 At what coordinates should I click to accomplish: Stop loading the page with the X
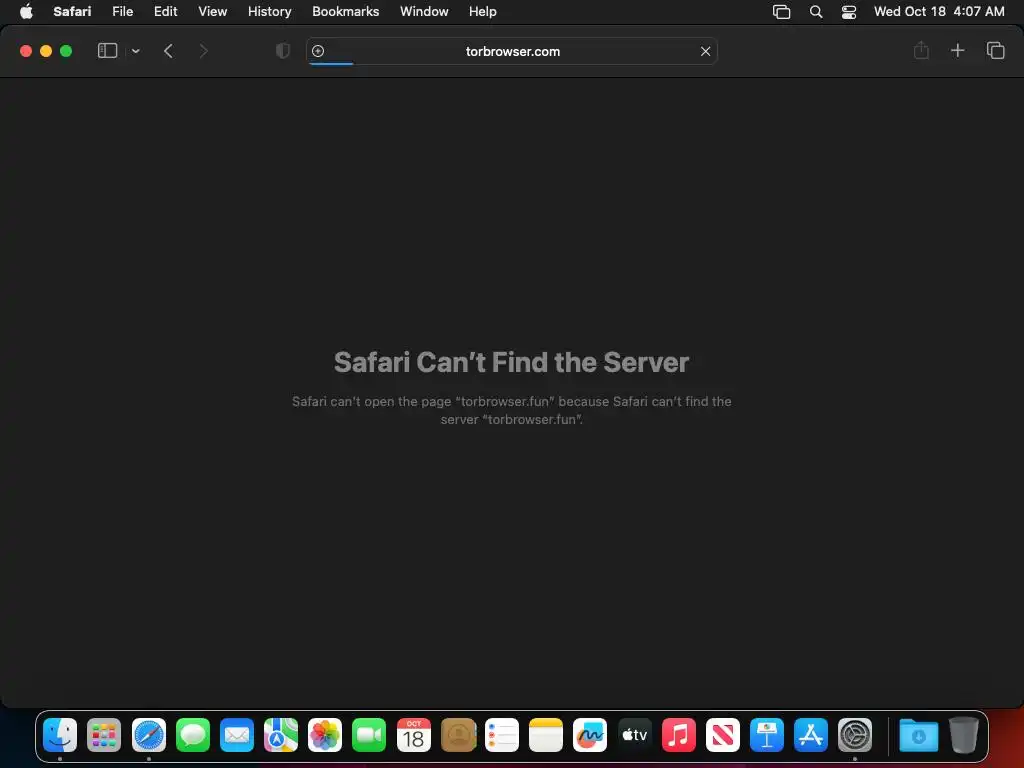[x=705, y=51]
